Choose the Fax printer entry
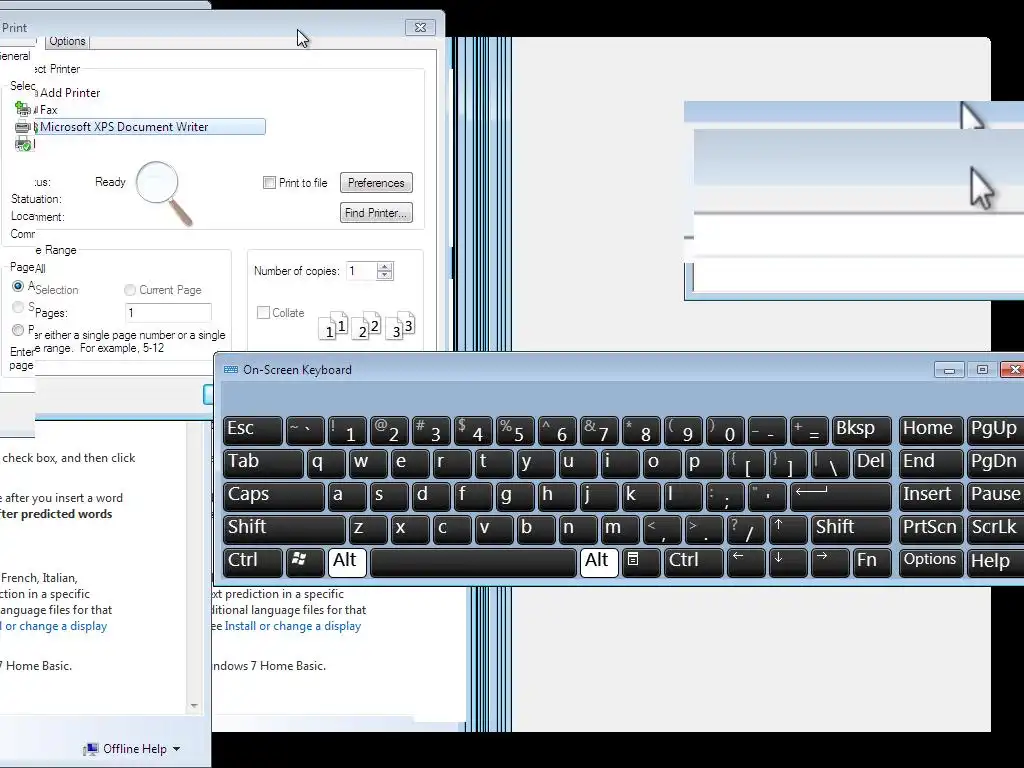The image size is (1024, 768). point(49,110)
